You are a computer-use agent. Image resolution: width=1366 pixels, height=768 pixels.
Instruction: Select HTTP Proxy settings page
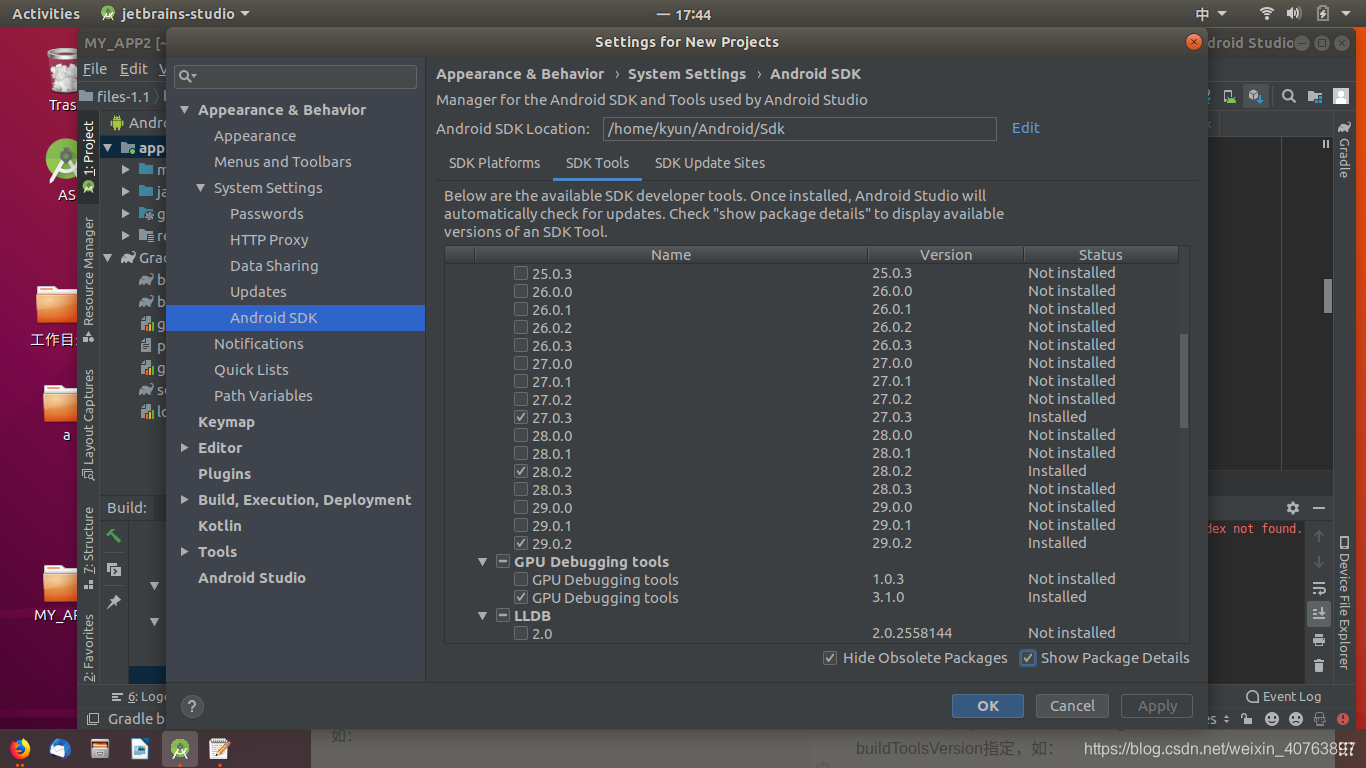[269, 240]
